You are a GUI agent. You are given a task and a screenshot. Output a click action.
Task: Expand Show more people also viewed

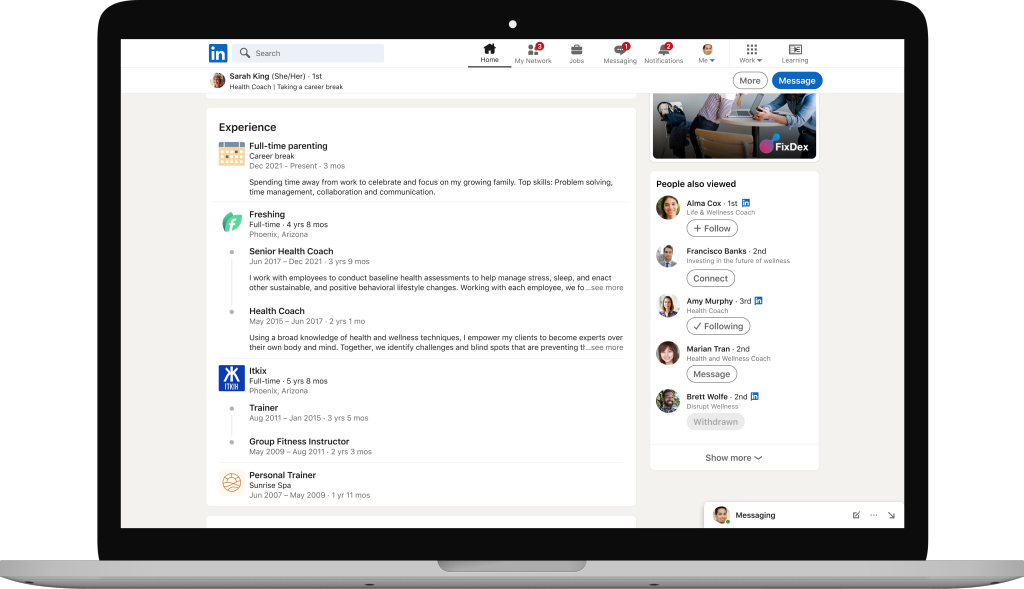pos(733,458)
